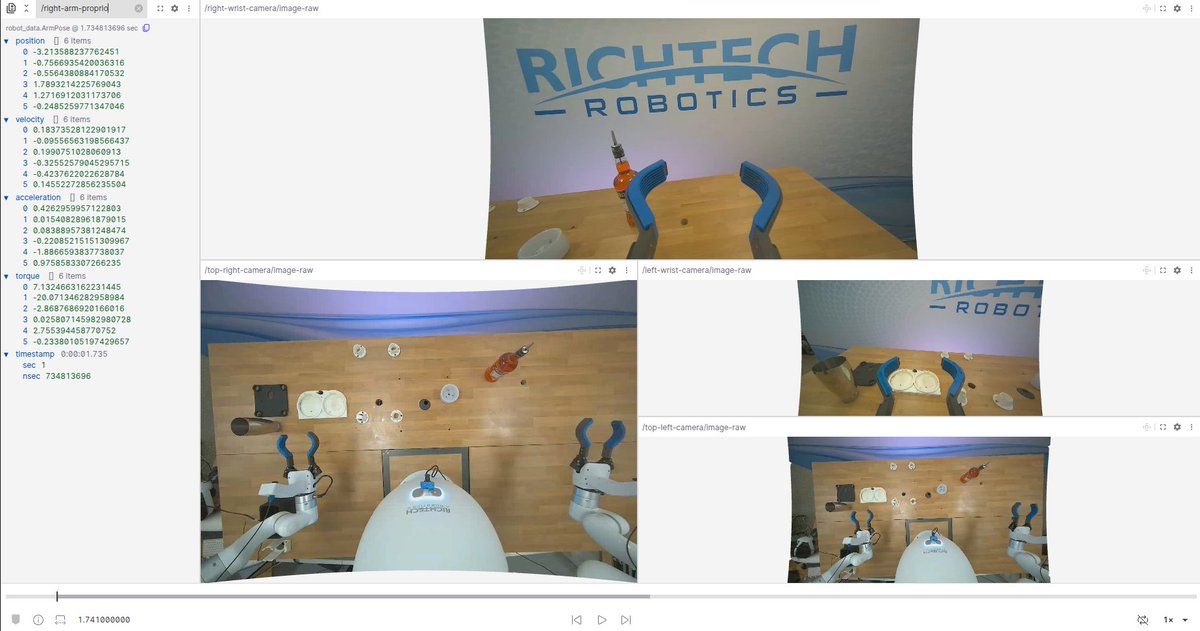Click the diff mode icon in Raw Messages panel

pos(12,8)
